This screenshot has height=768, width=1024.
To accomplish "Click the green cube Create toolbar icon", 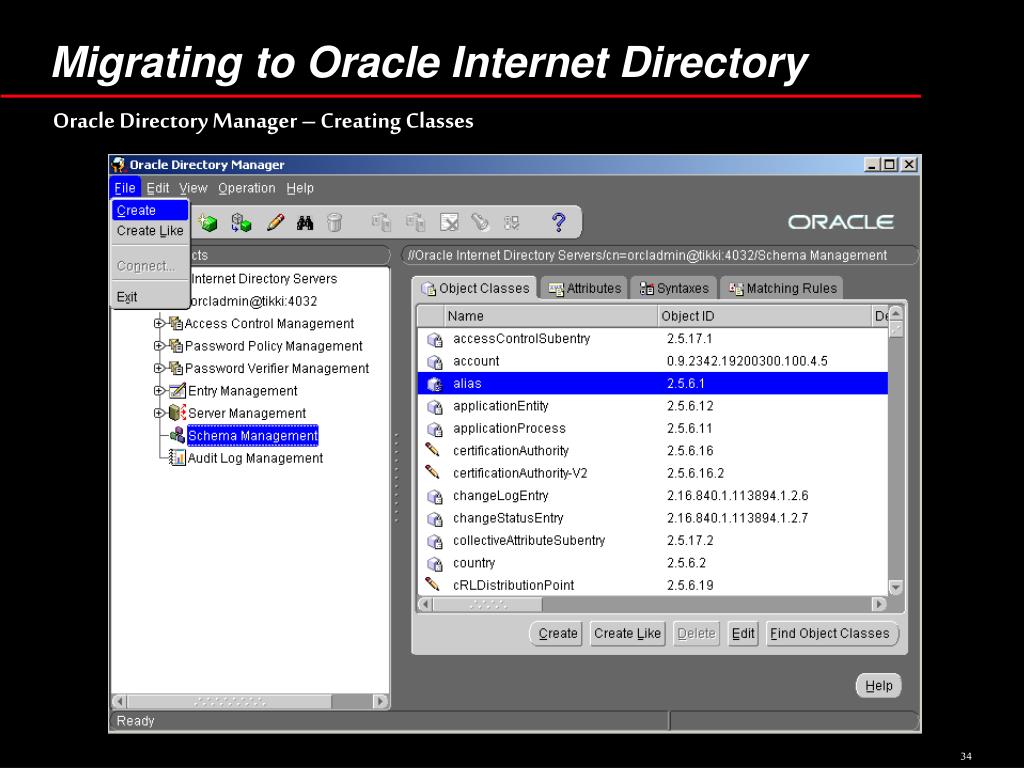I will click(208, 223).
